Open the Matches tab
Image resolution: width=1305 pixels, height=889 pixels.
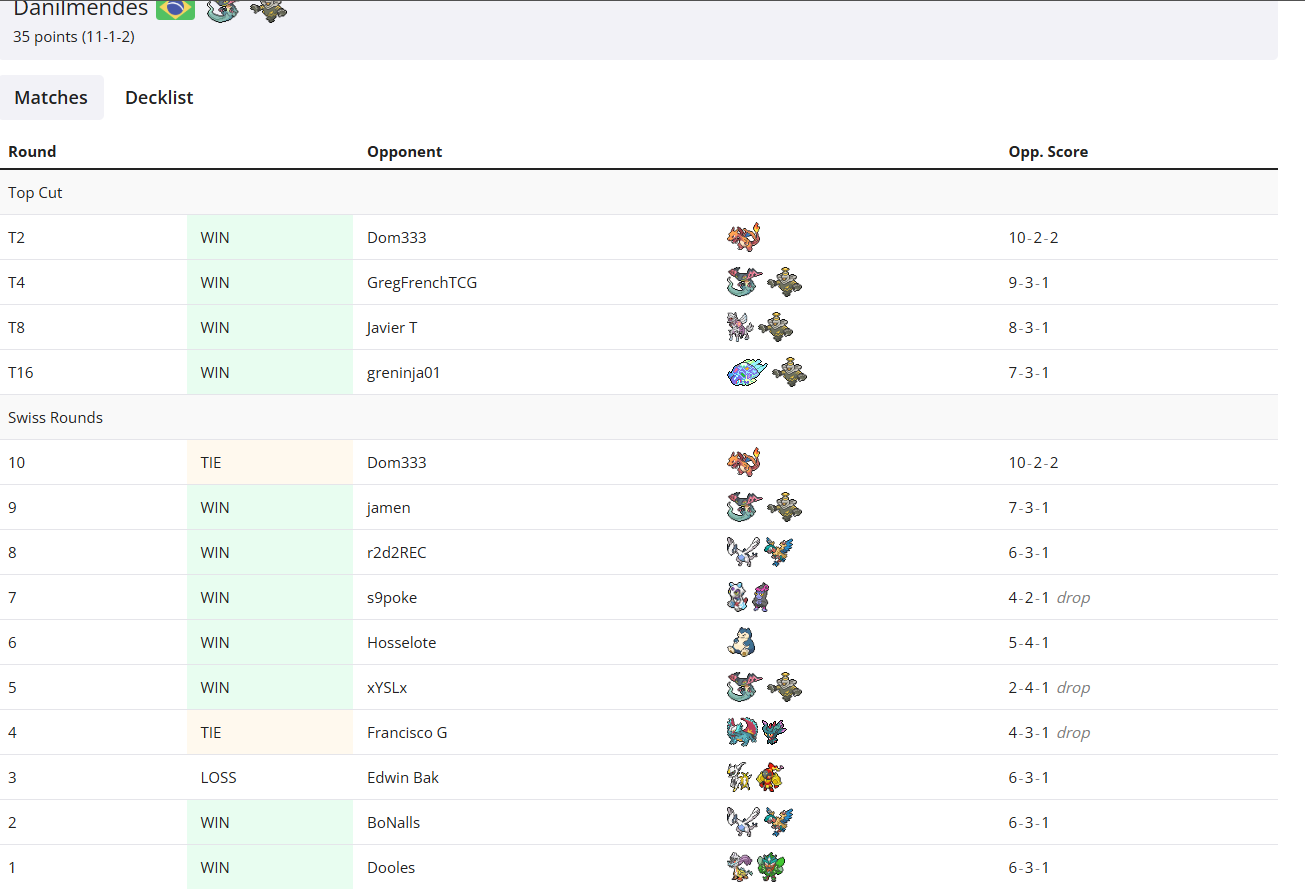pyautogui.click(x=51, y=97)
